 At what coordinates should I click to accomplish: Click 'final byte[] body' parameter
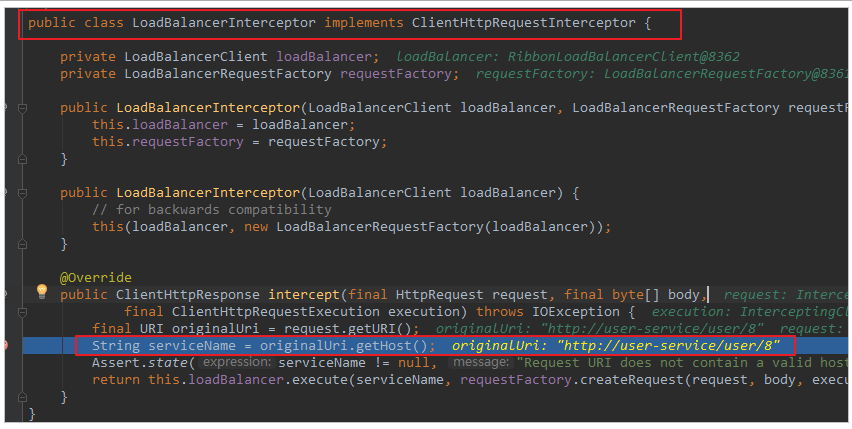tap(632, 295)
